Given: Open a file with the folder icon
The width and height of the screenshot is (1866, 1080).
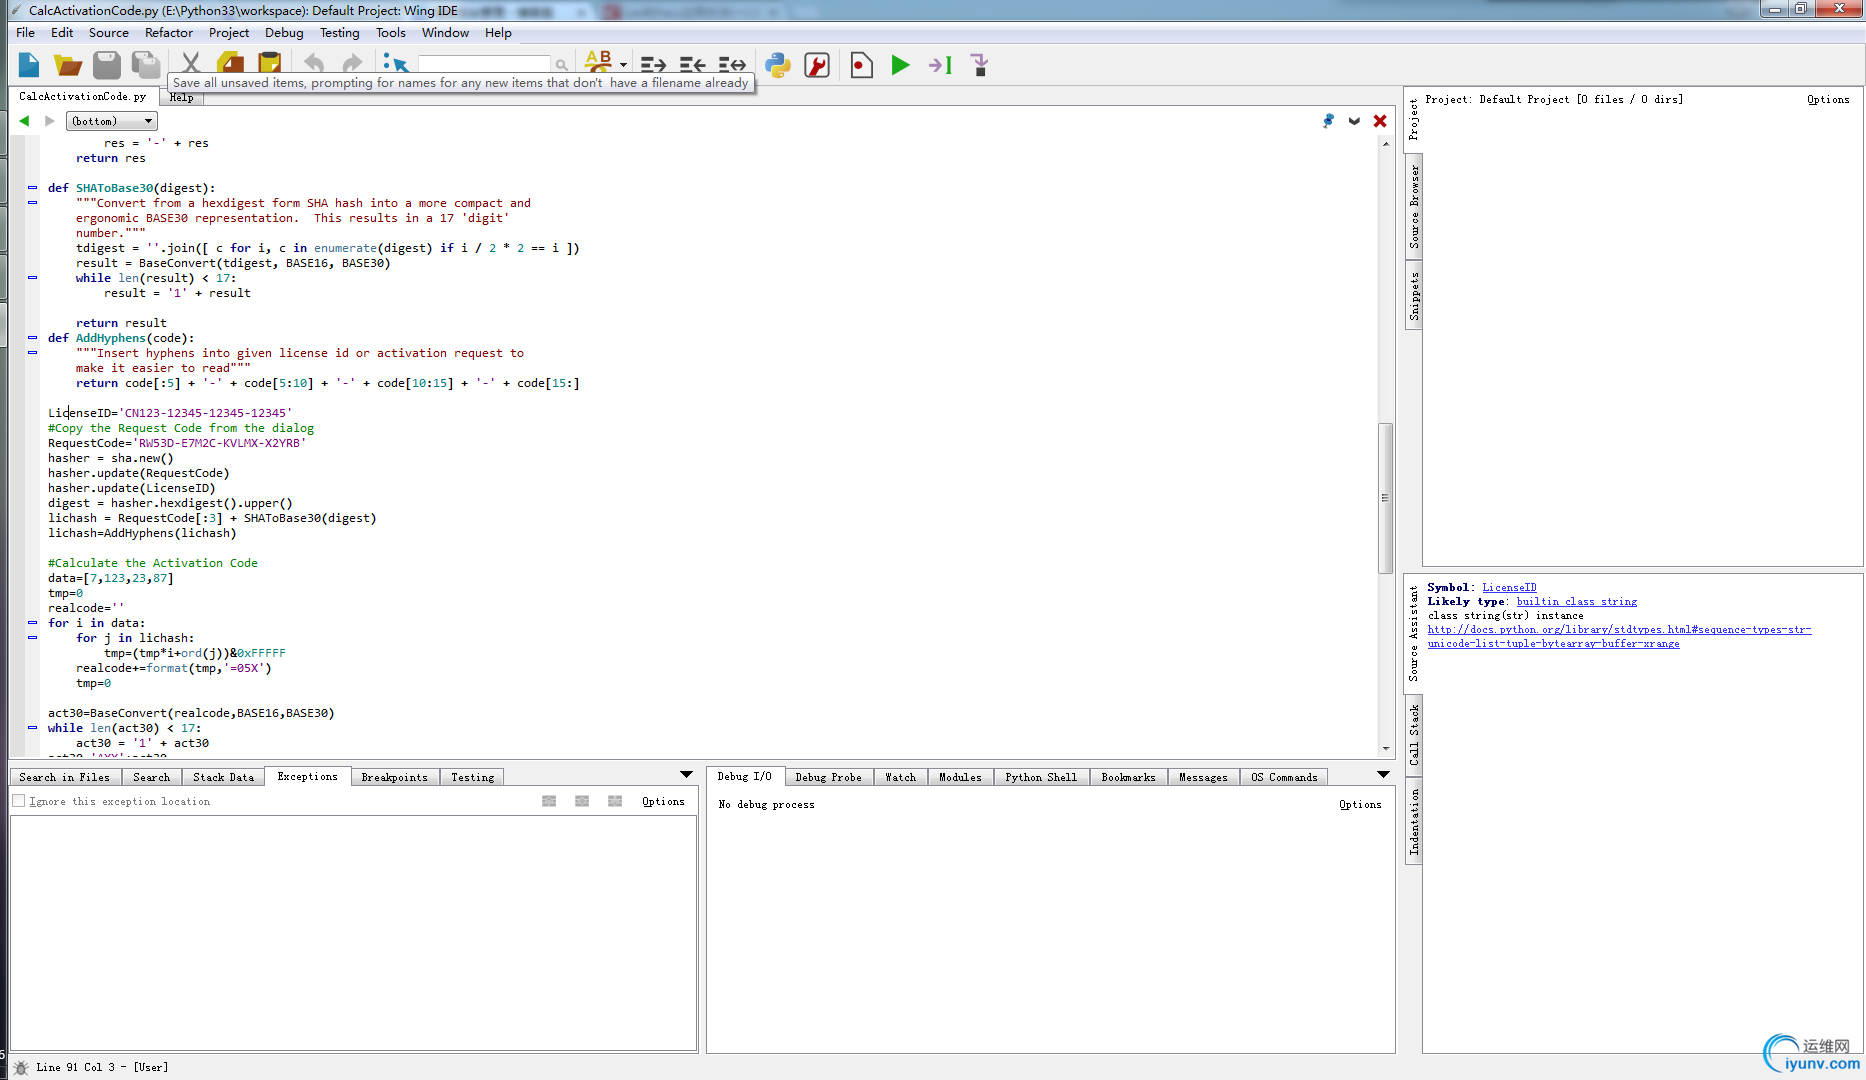Looking at the screenshot, I should (67, 65).
